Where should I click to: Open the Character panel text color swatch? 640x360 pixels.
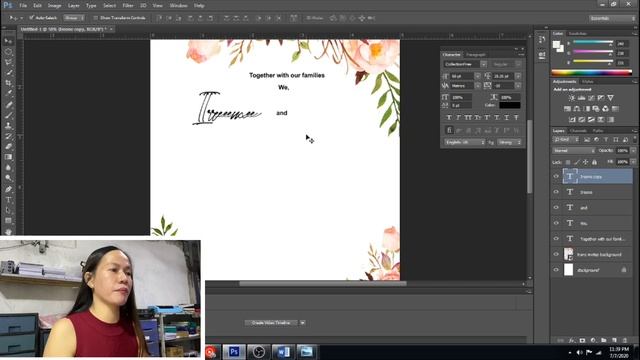coord(509,105)
